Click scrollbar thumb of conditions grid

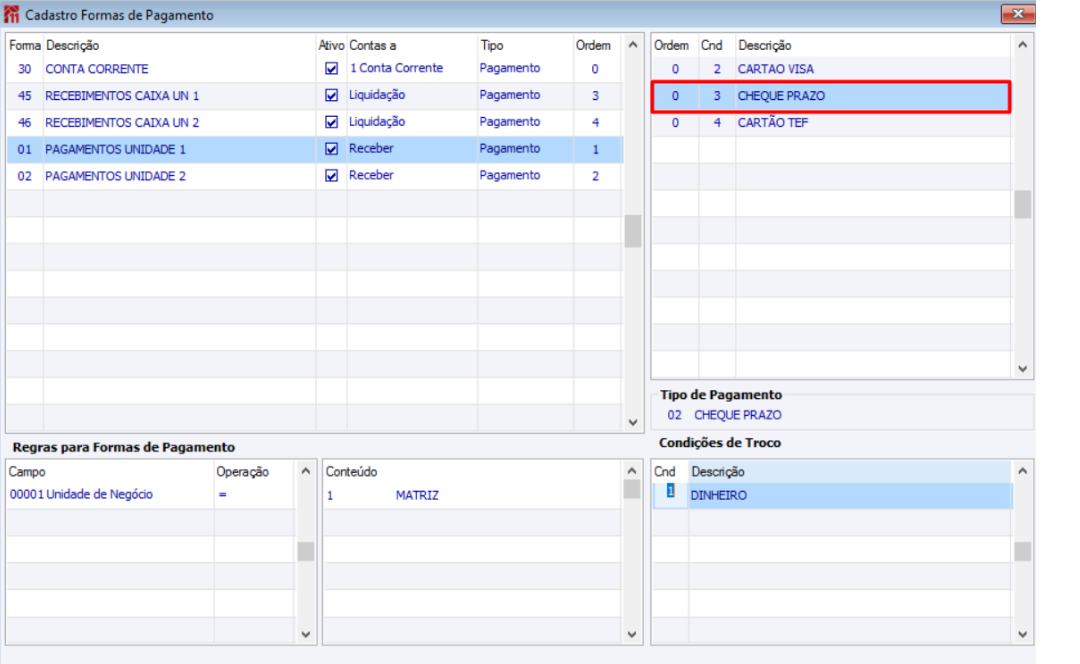click(1022, 205)
